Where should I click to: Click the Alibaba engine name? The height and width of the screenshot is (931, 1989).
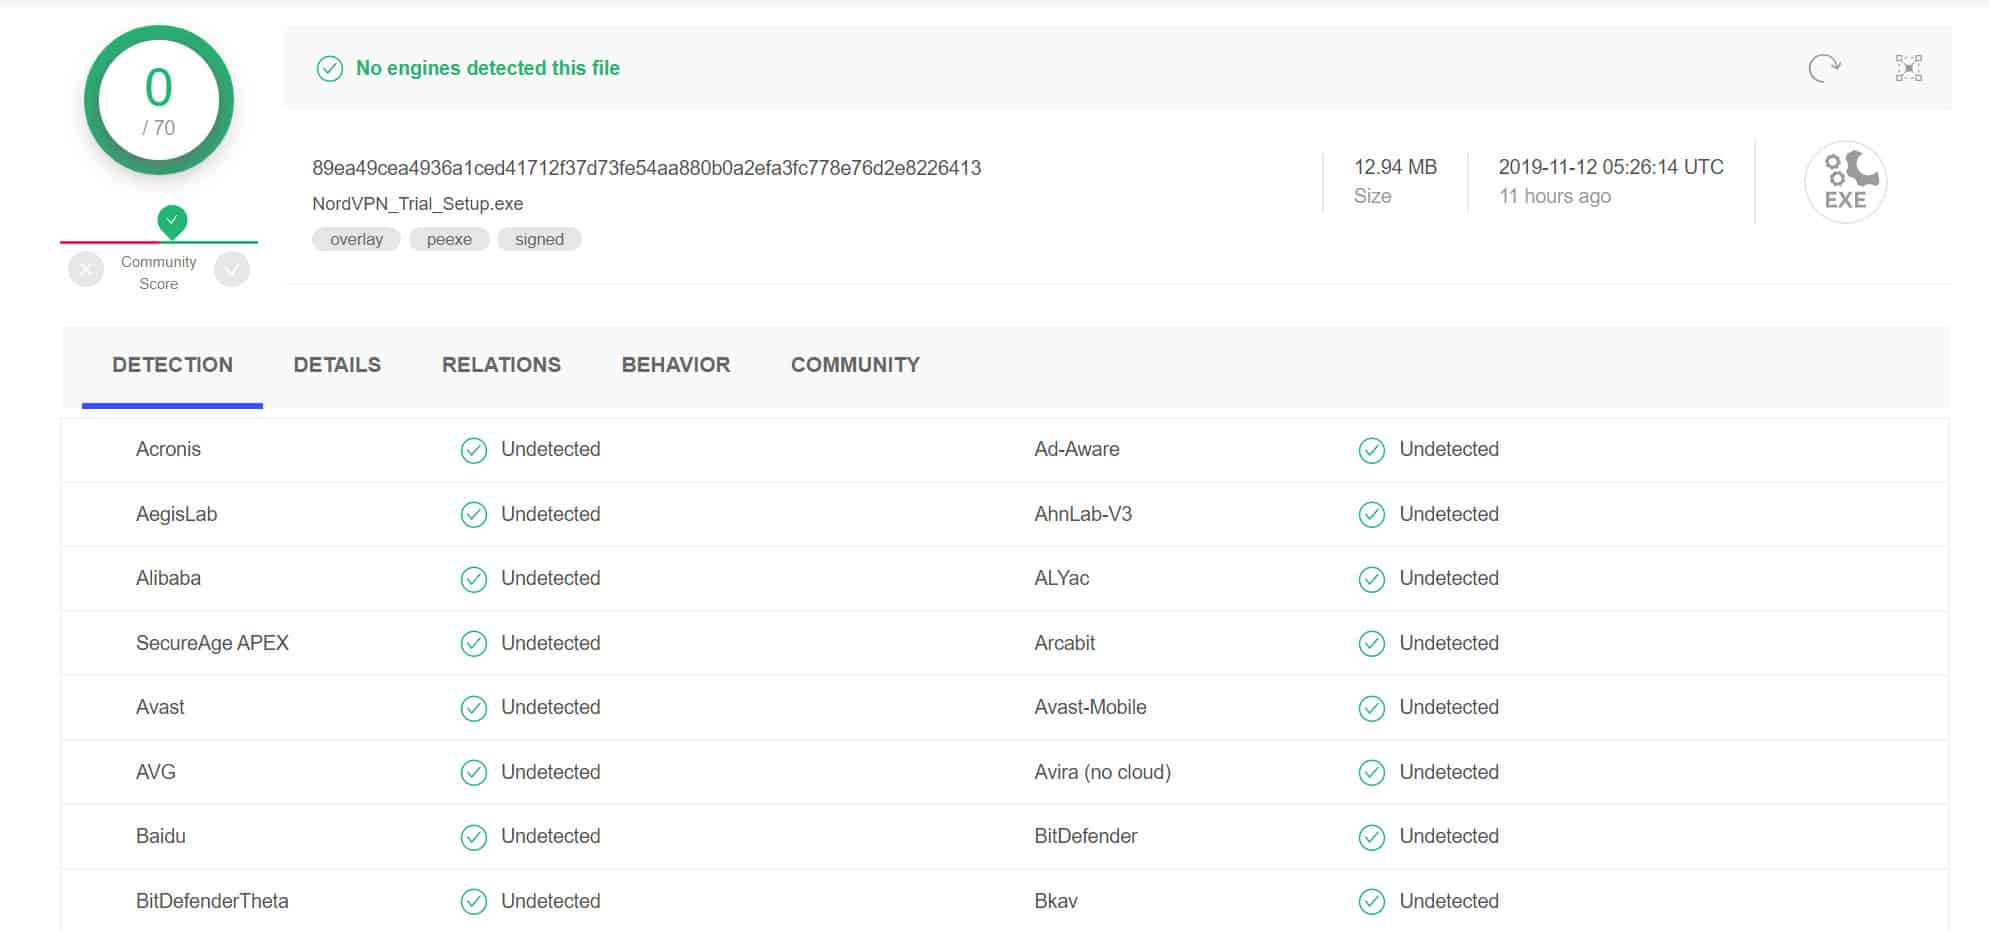tap(168, 578)
